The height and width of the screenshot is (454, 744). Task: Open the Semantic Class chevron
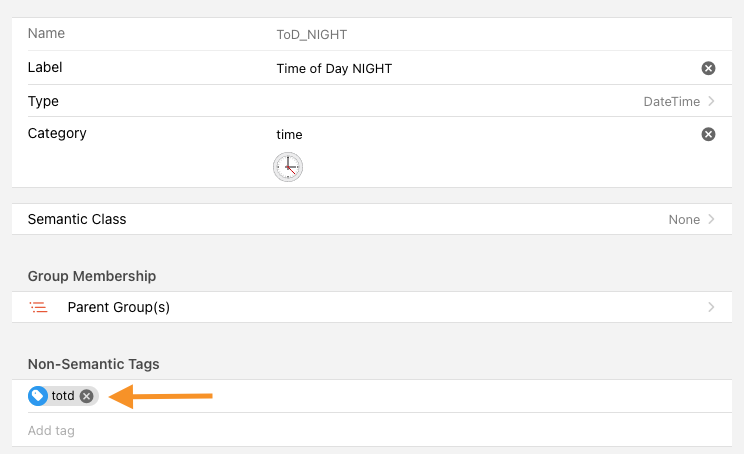coord(711,219)
